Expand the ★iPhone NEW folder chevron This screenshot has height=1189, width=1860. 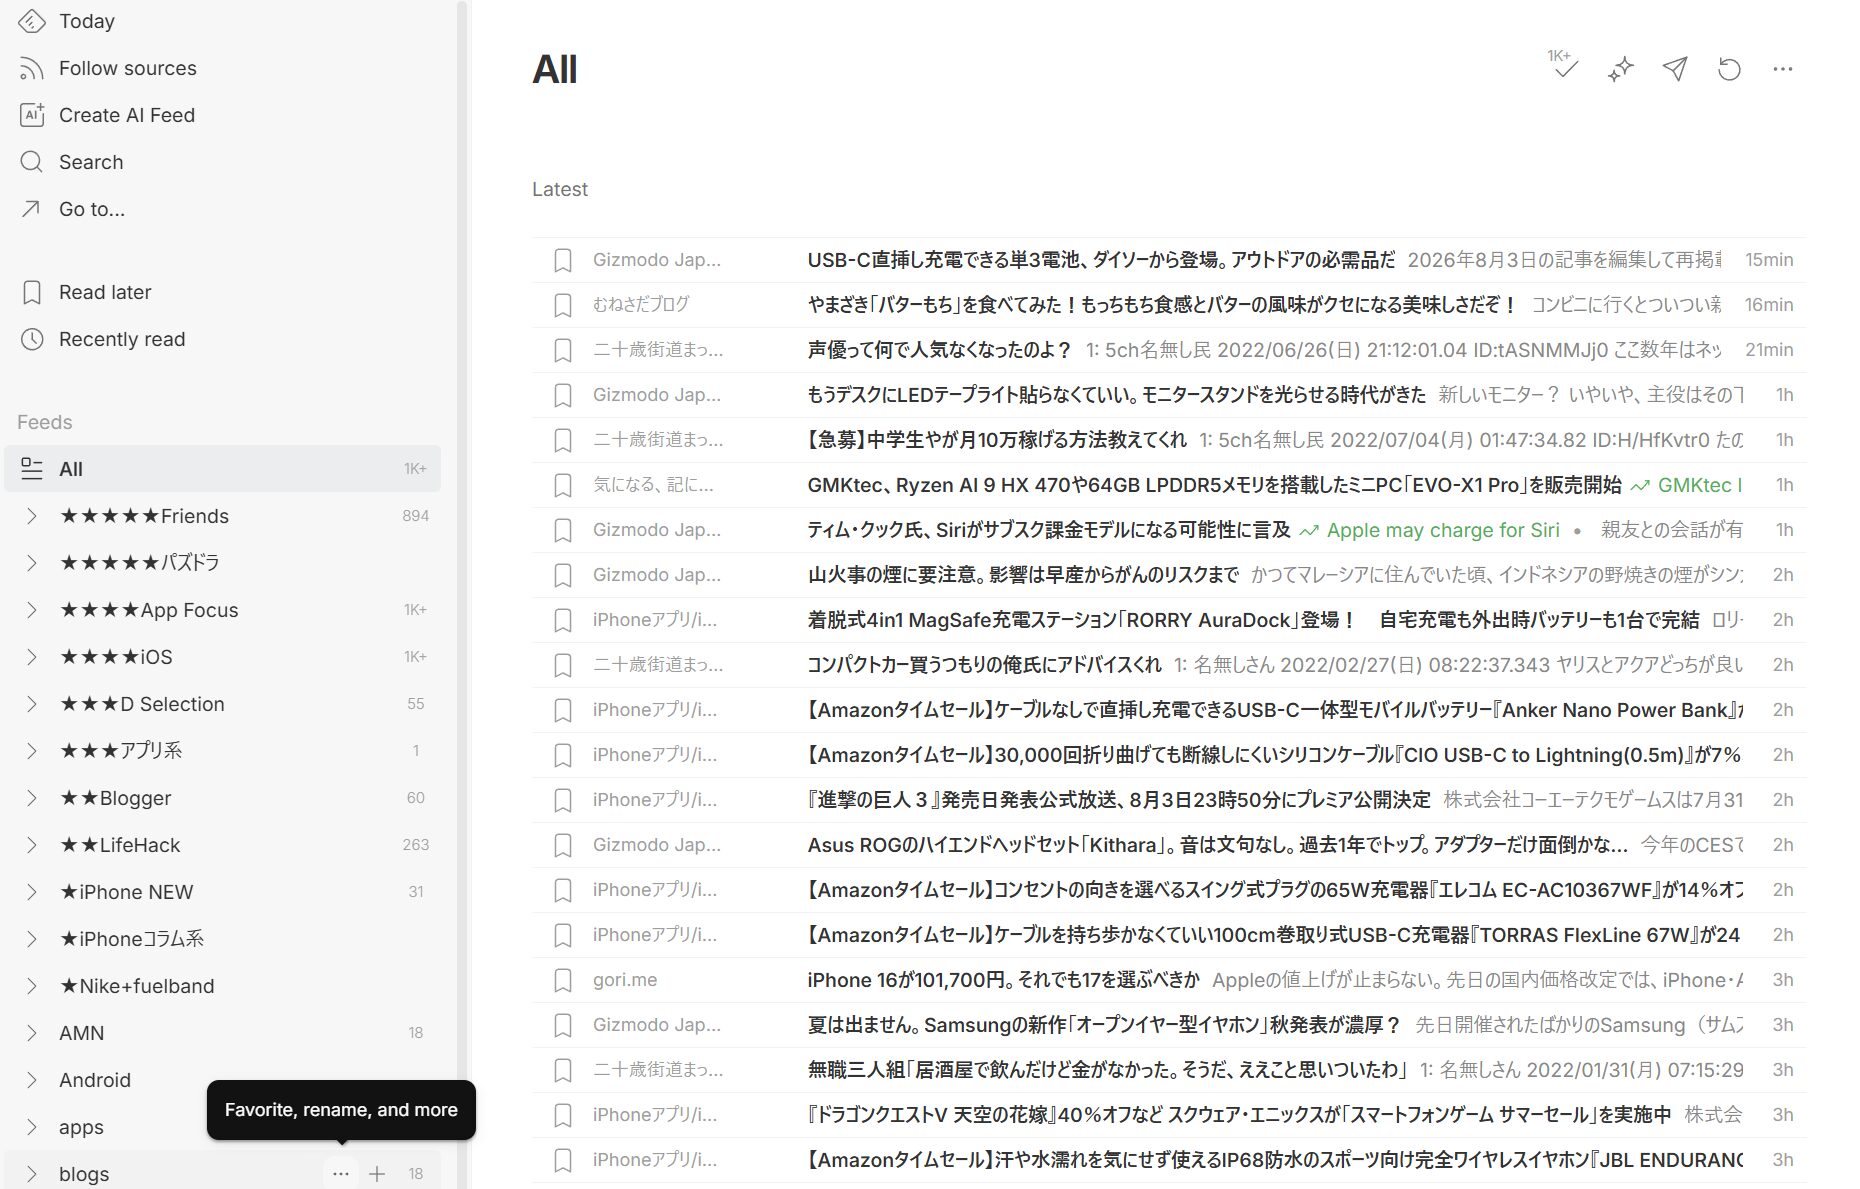point(32,892)
